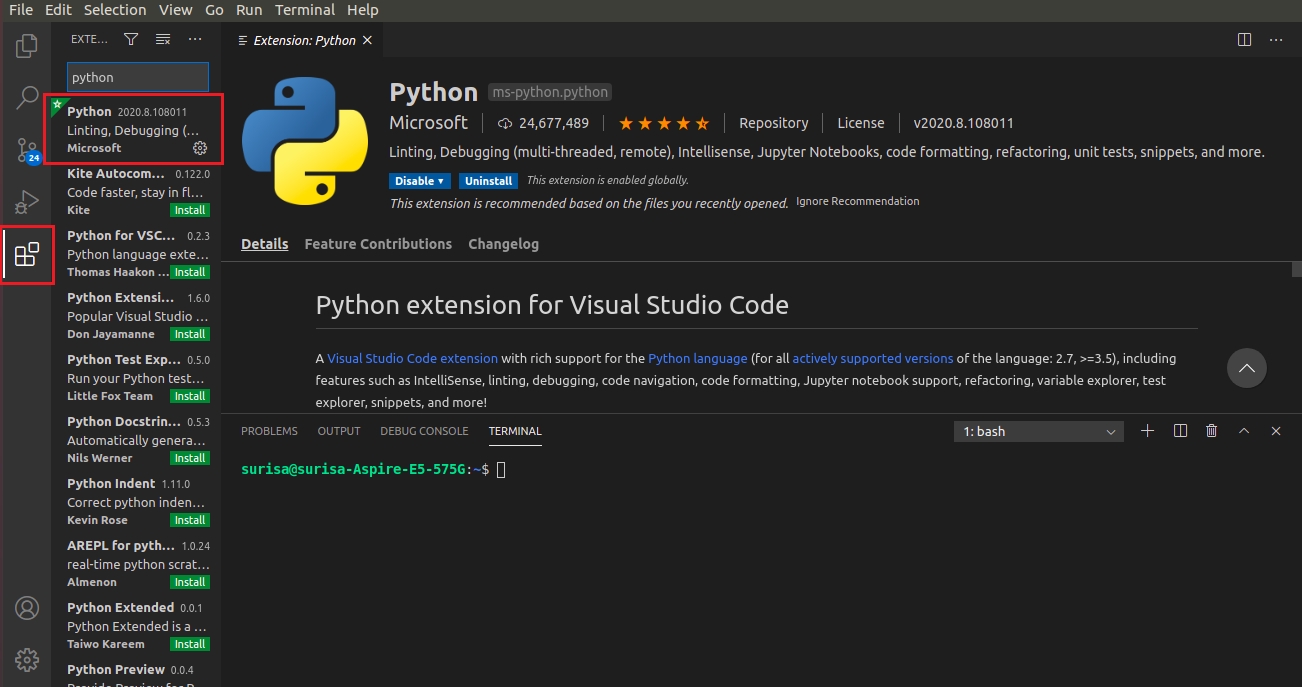1302x687 pixels.
Task: Click the Microsoft publisher name in header
Action: 428,123
